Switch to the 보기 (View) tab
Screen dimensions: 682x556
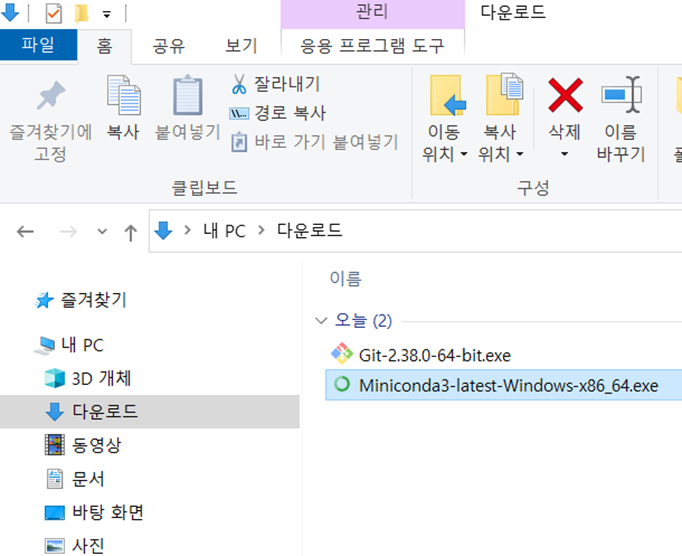coord(241,46)
